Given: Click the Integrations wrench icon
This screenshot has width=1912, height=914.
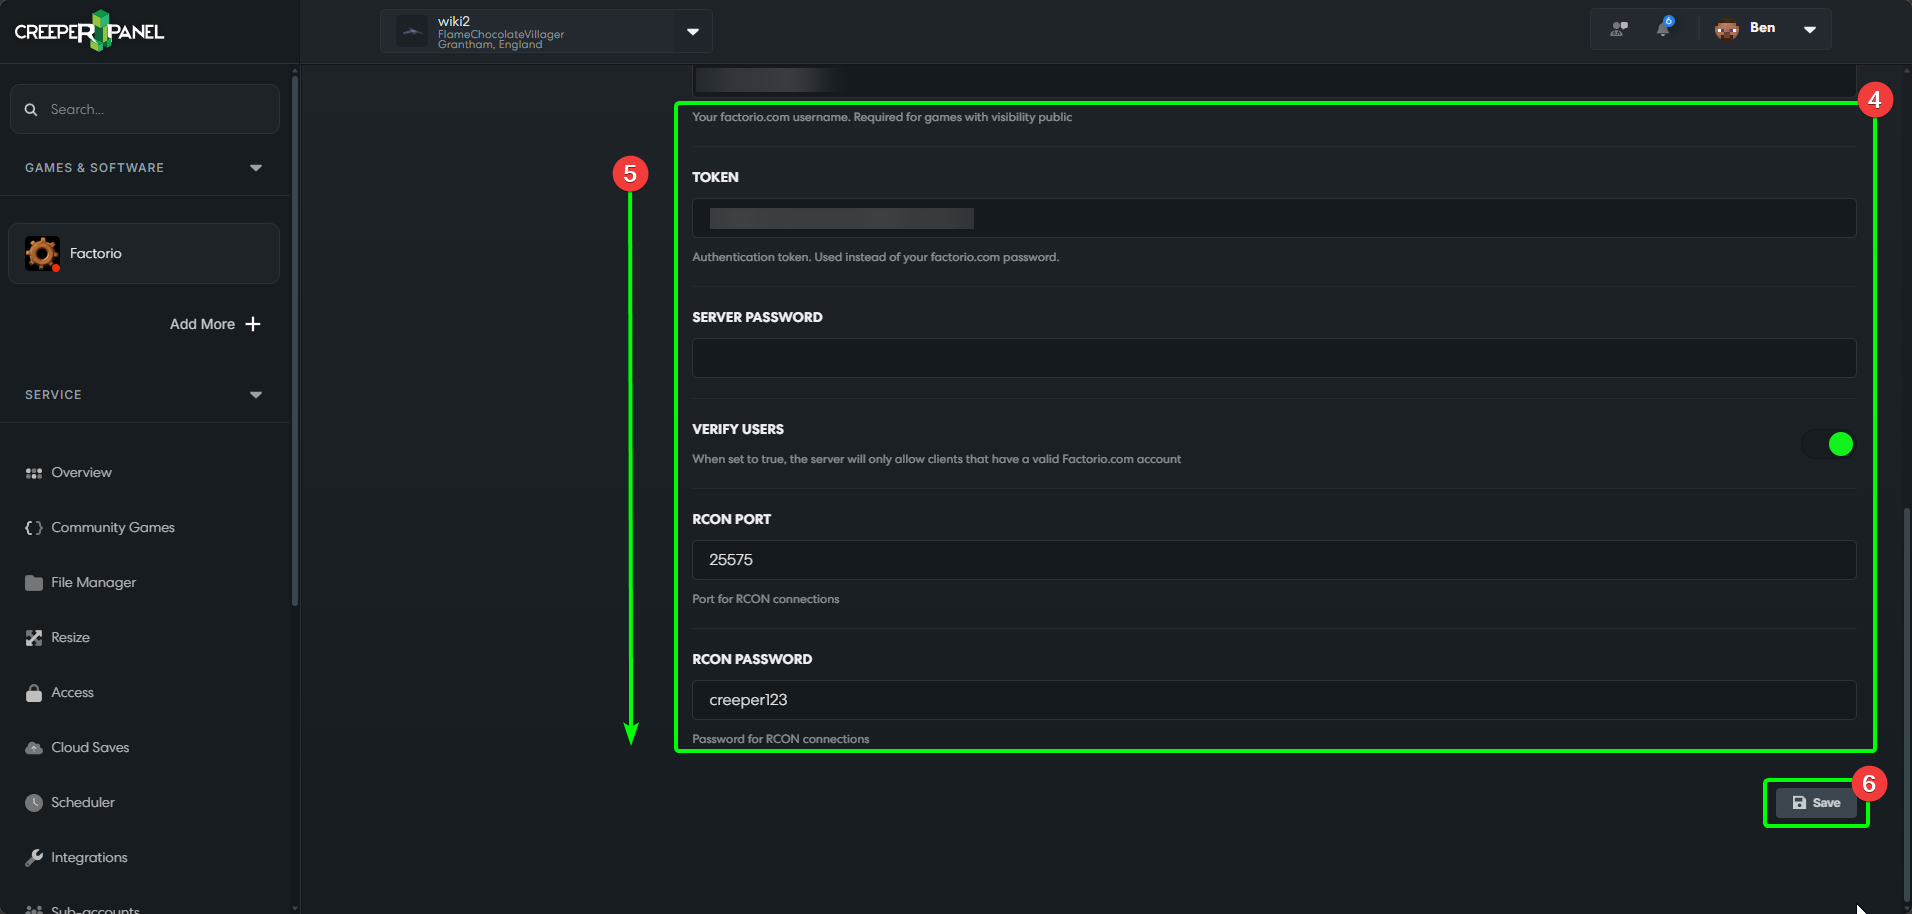Looking at the screenshot, I should tap(33, 857).
